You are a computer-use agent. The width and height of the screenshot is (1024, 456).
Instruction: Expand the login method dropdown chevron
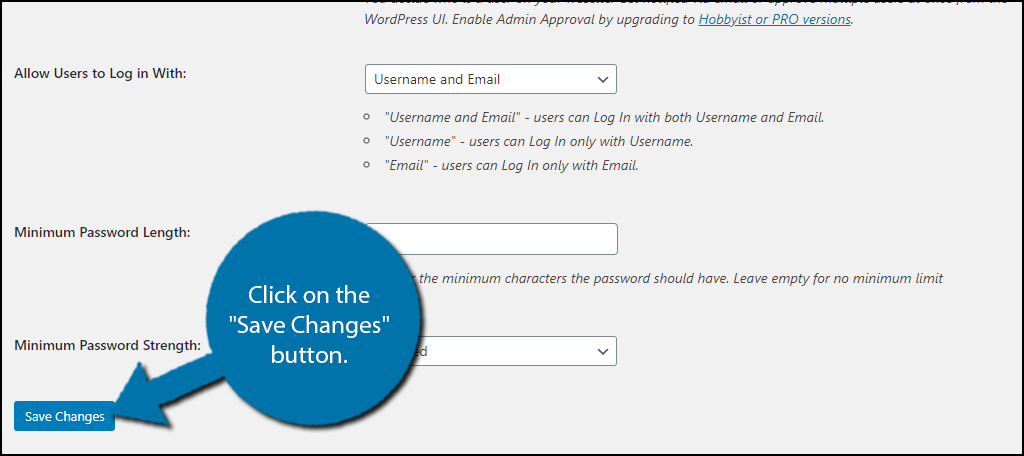tap(602, 79)
